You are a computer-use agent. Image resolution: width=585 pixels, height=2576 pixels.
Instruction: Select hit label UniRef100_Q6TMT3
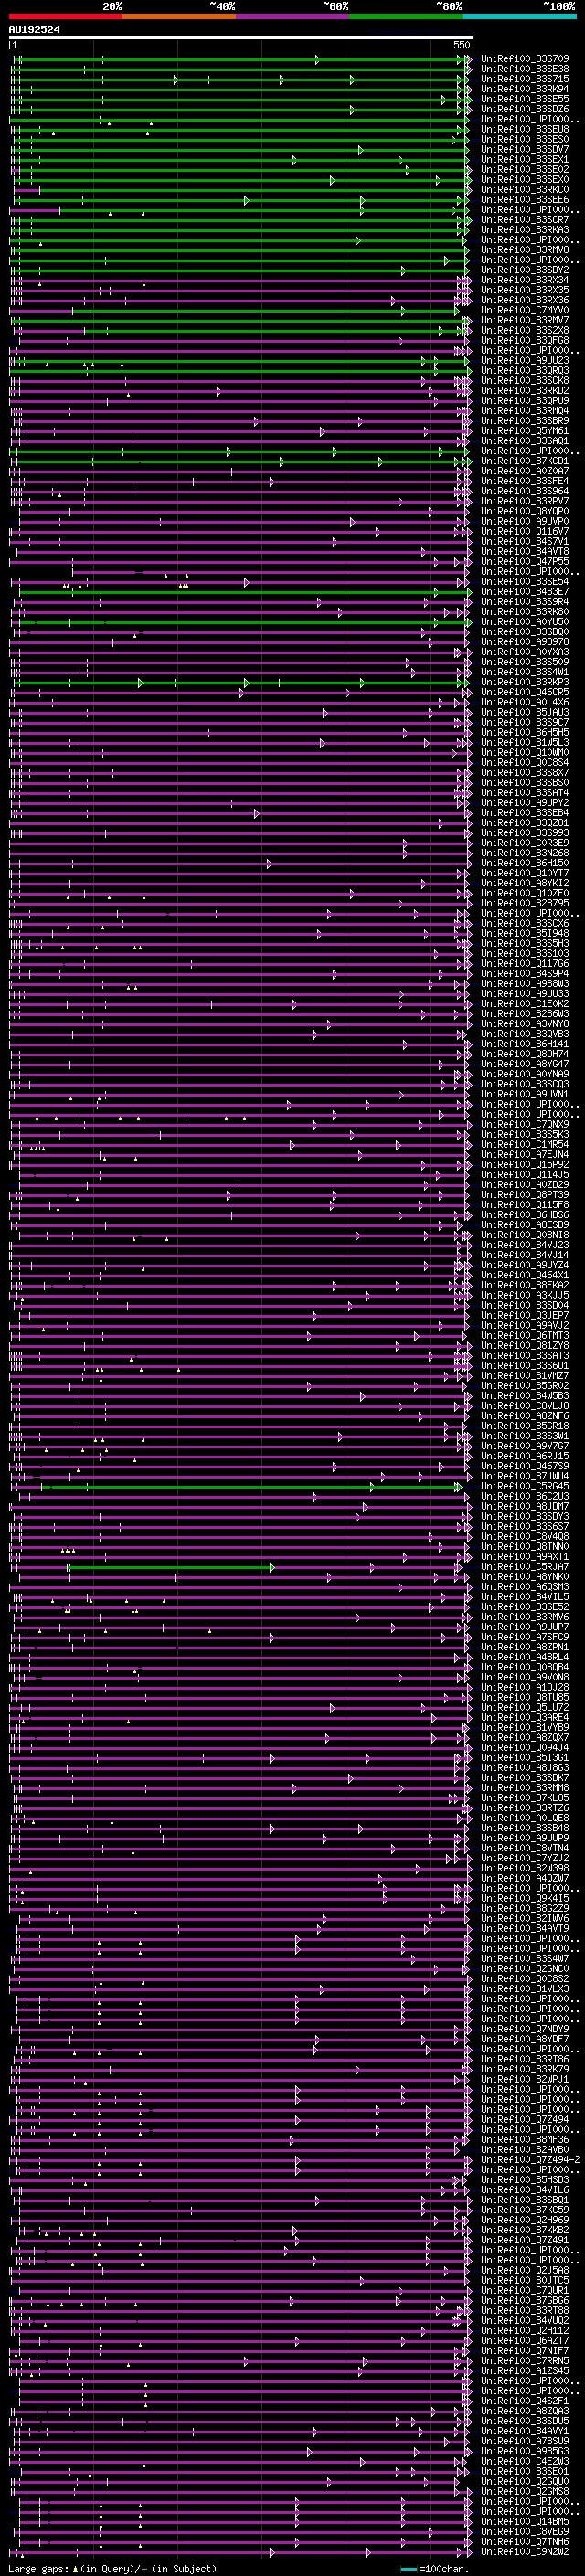[x=525, y=1335]
